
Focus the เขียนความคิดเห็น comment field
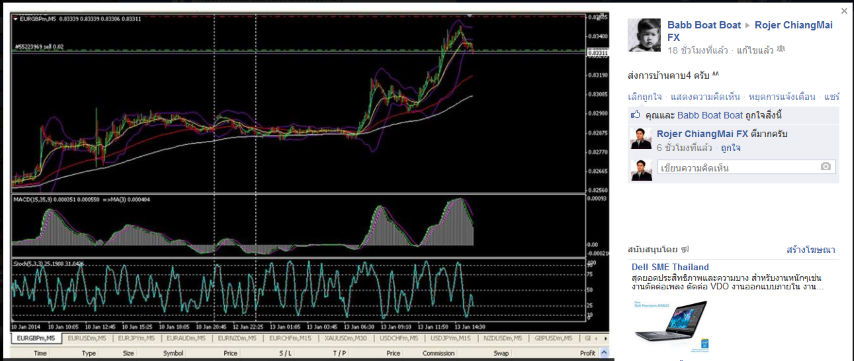746,167
